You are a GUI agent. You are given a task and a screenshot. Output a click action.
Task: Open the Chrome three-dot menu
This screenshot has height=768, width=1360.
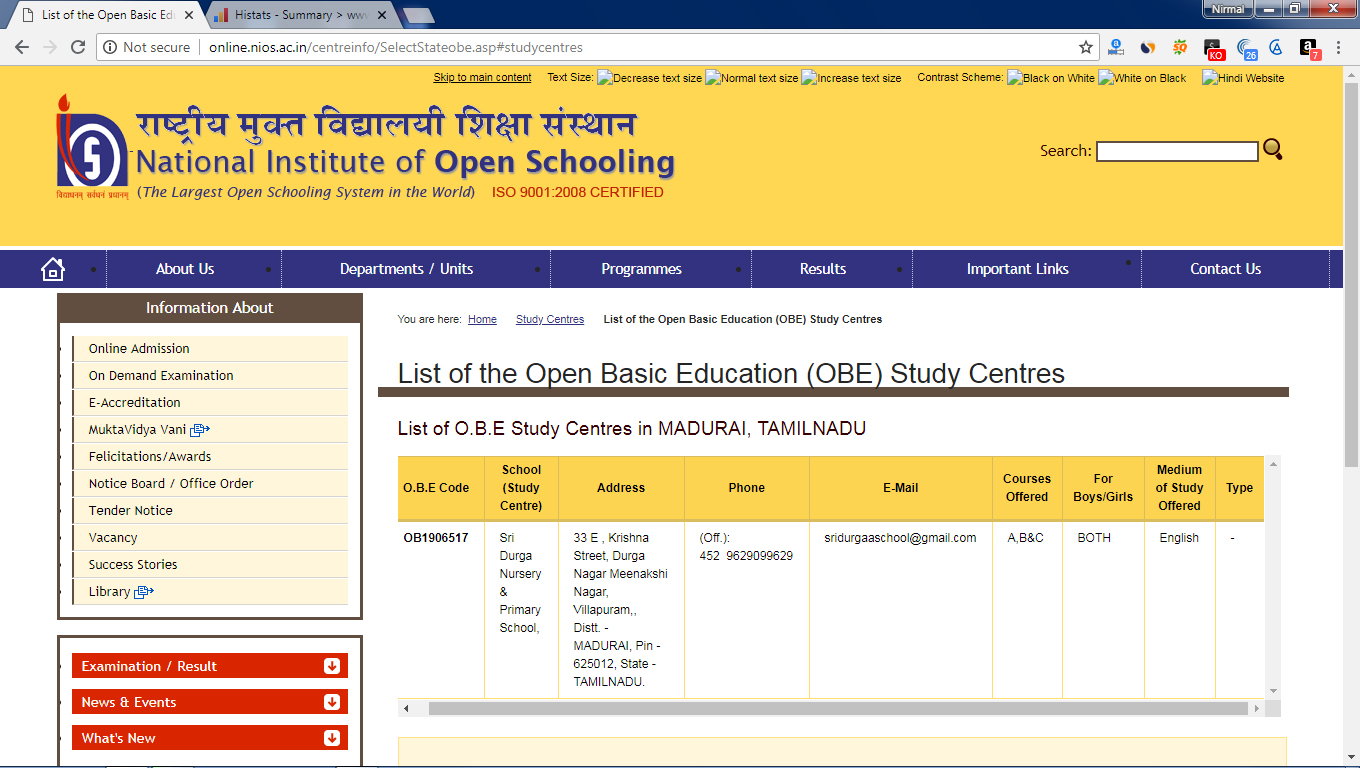pos(1339,47)
